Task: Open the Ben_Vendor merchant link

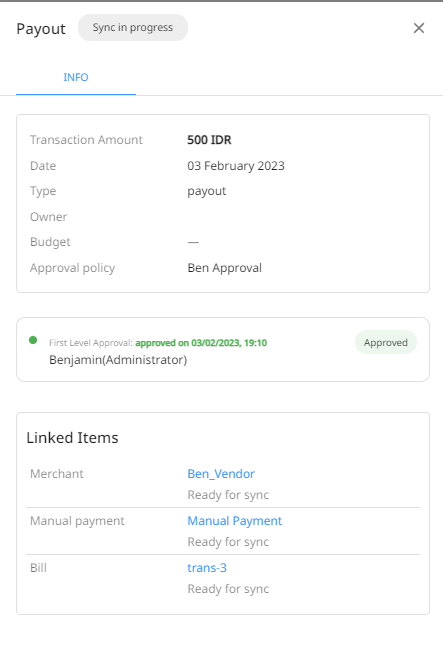Action: [221, 474]
